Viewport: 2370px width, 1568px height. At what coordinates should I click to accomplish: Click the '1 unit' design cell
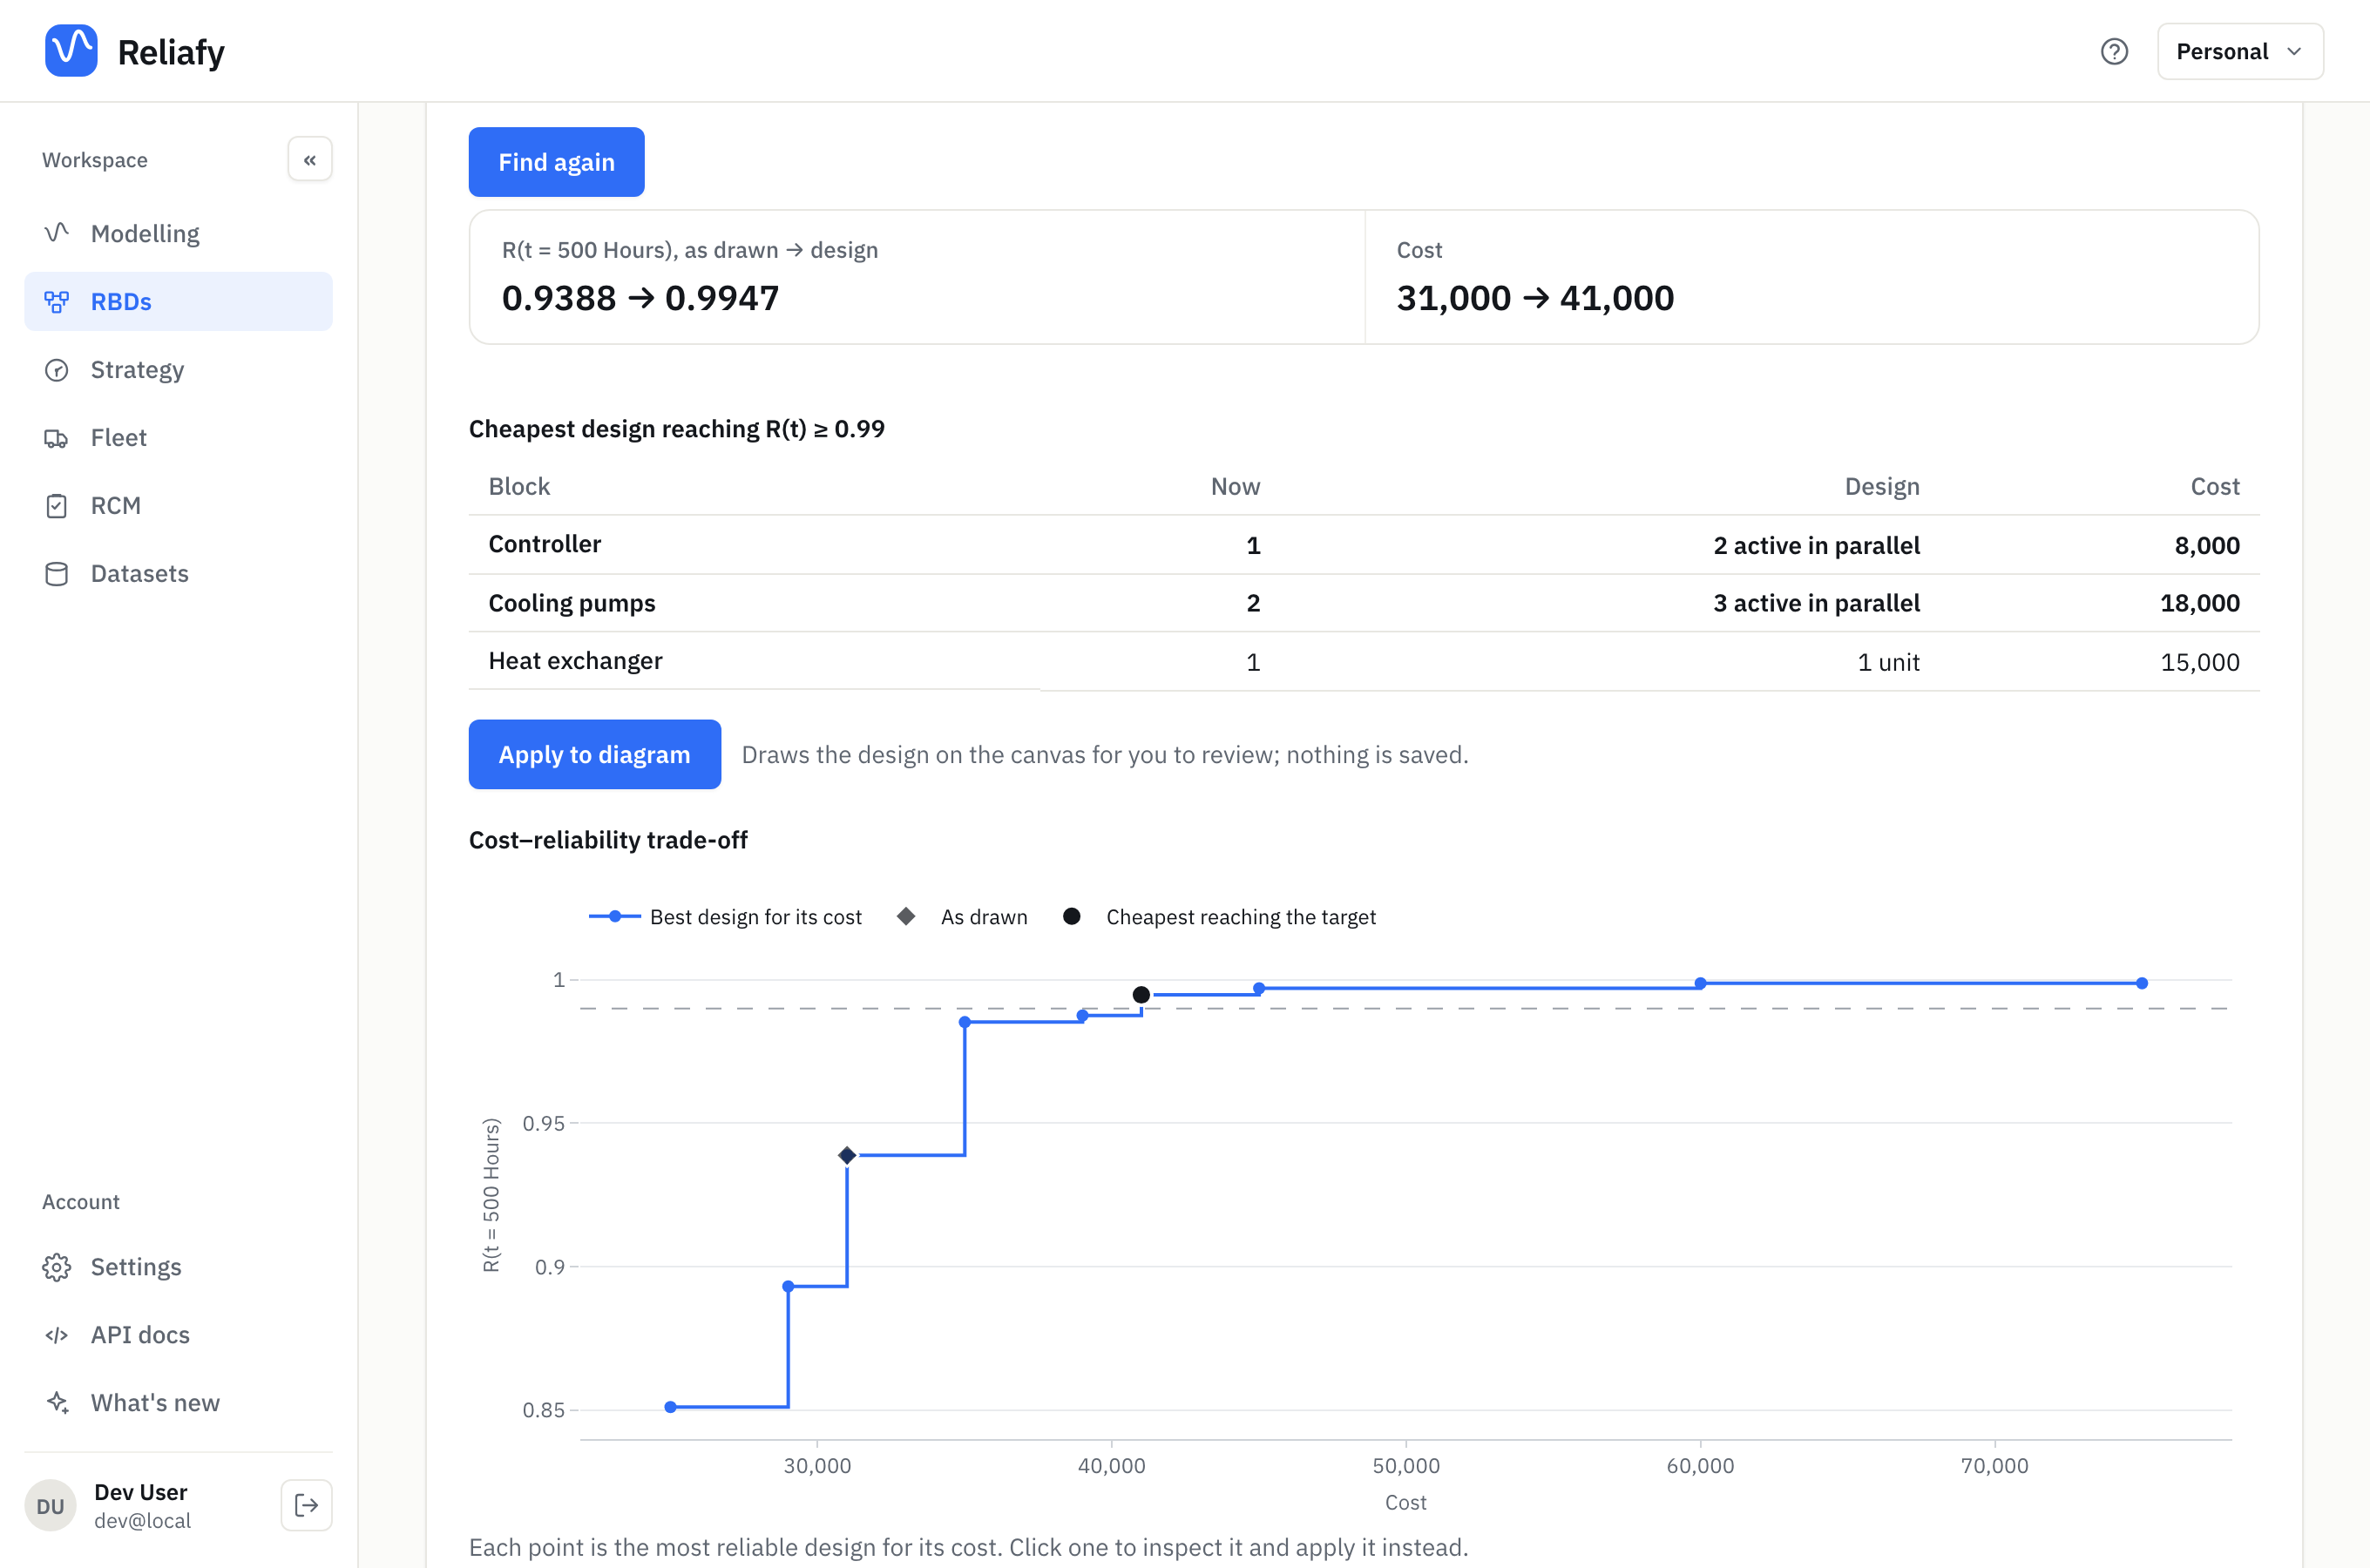1888,662
